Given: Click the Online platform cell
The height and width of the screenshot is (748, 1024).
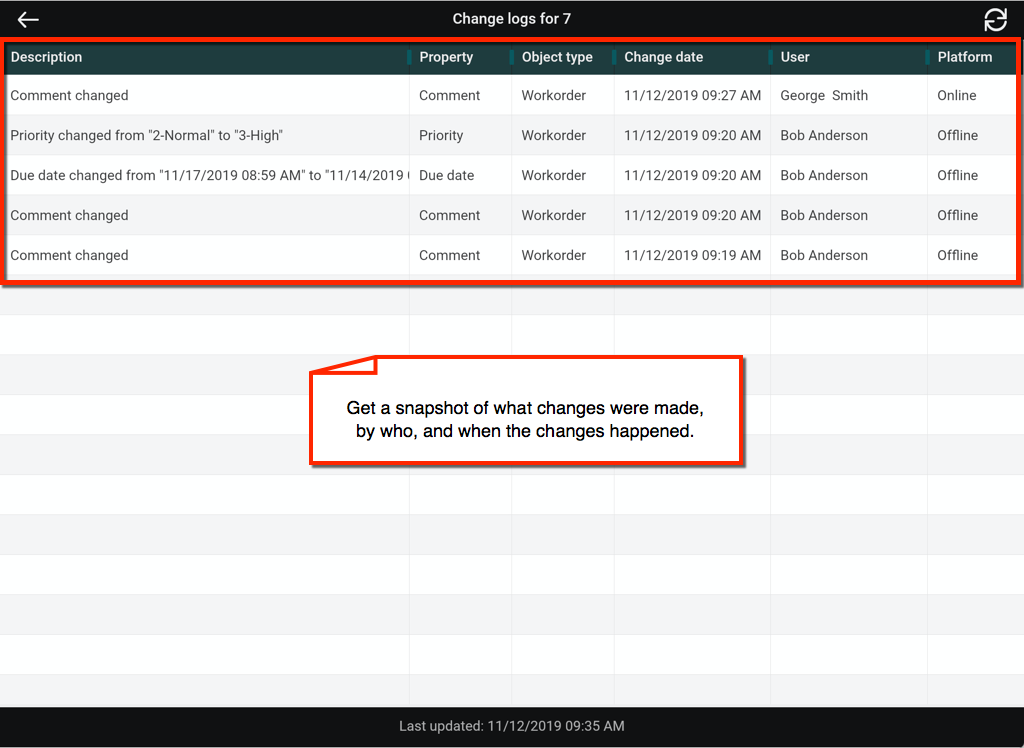Looking at the screenshot, I should pos(956,96).
